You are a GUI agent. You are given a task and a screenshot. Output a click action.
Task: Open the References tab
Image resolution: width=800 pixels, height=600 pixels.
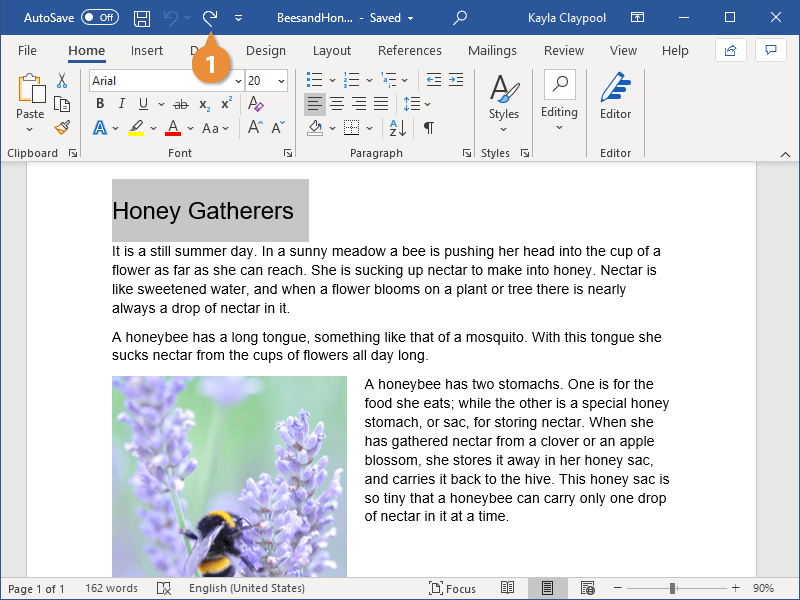tap(409, 51)
